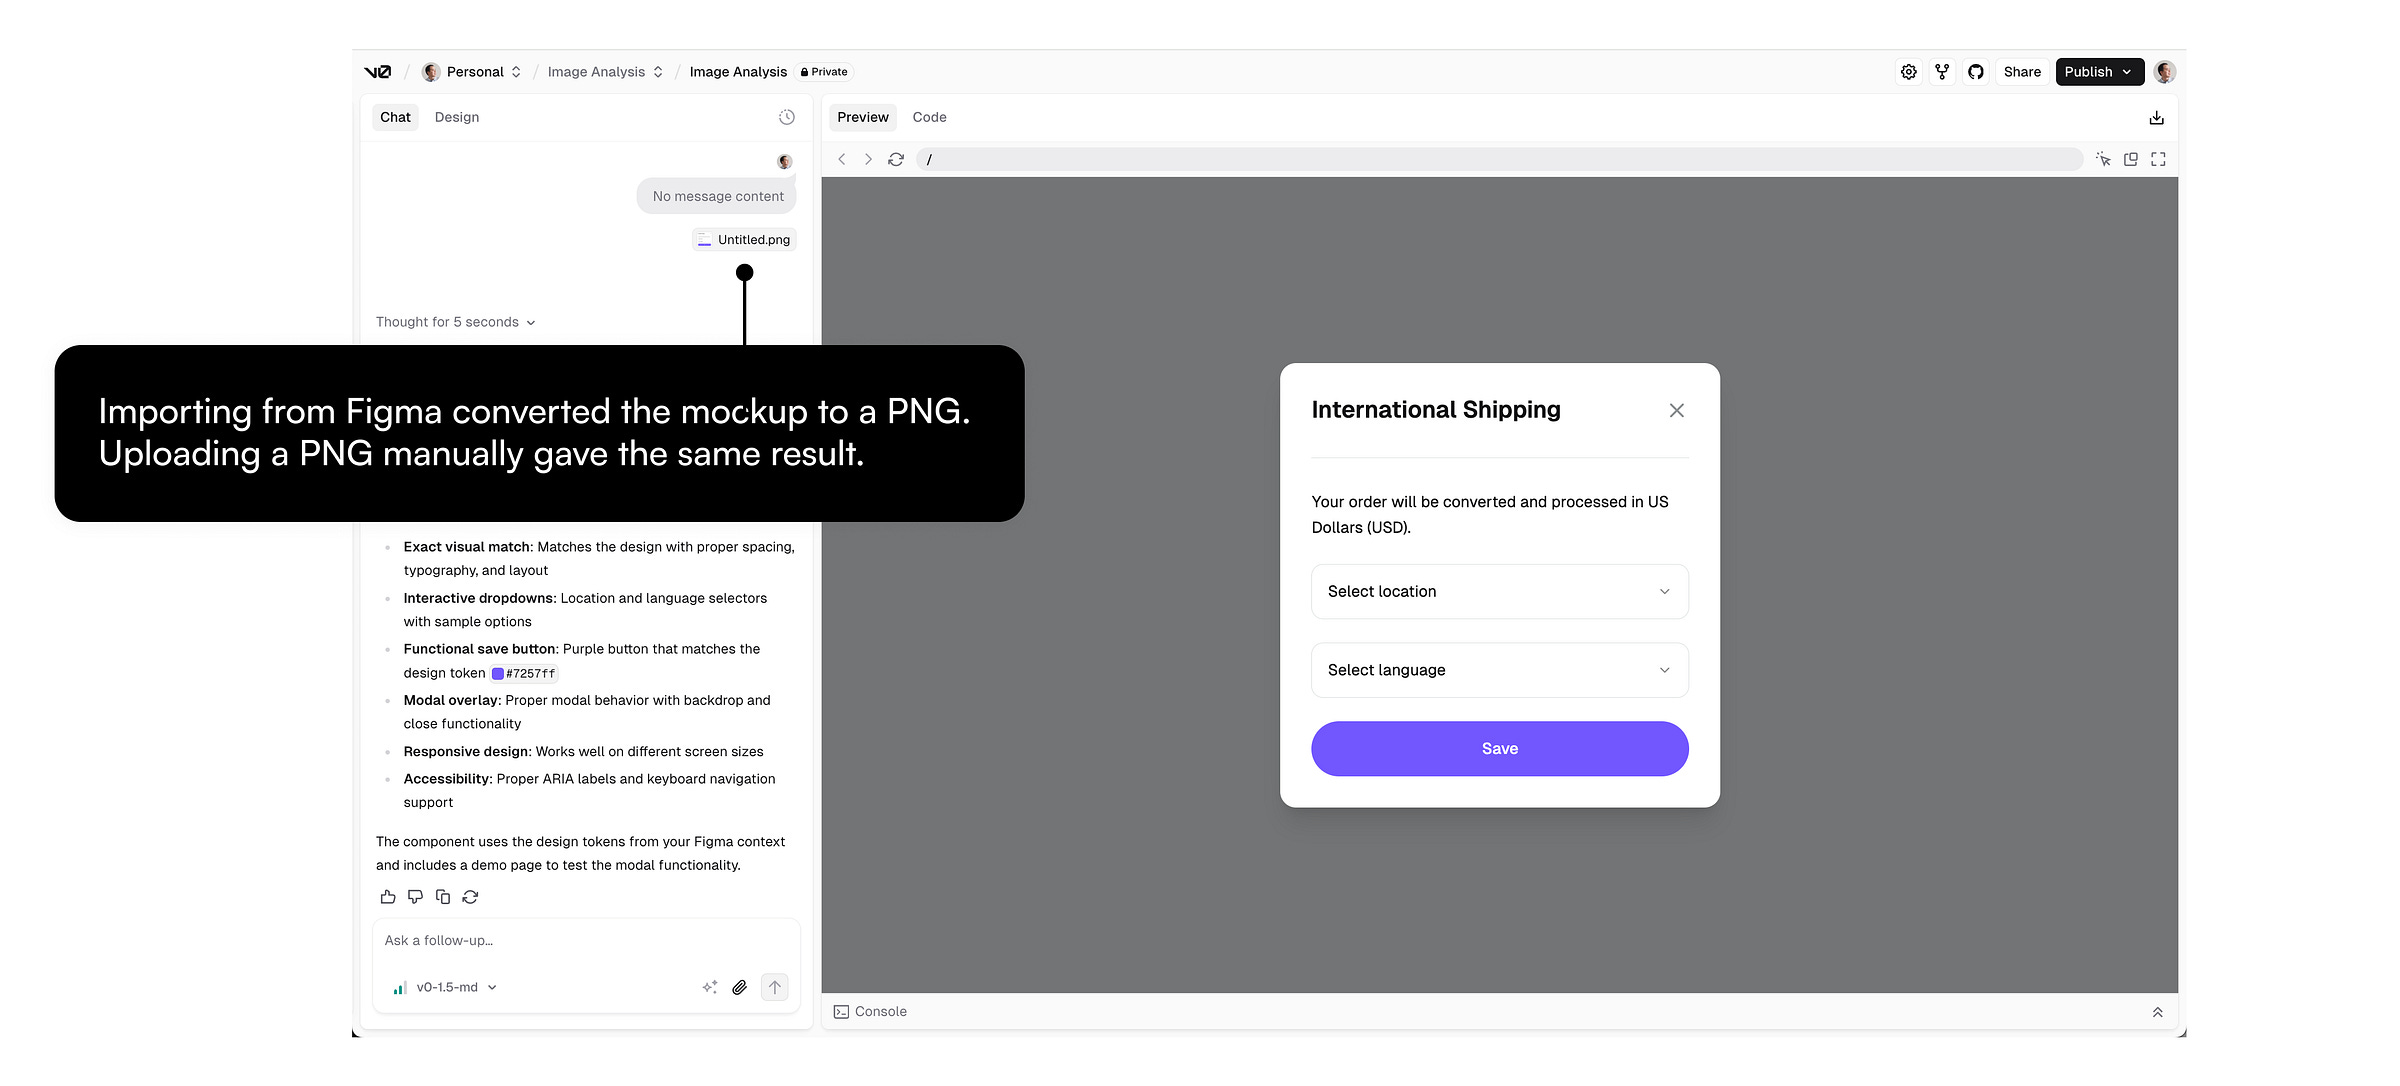Viewport: 2400px width, 1086px height.
Task: Expand the Select location dropdown
Action: [1499, 592]
